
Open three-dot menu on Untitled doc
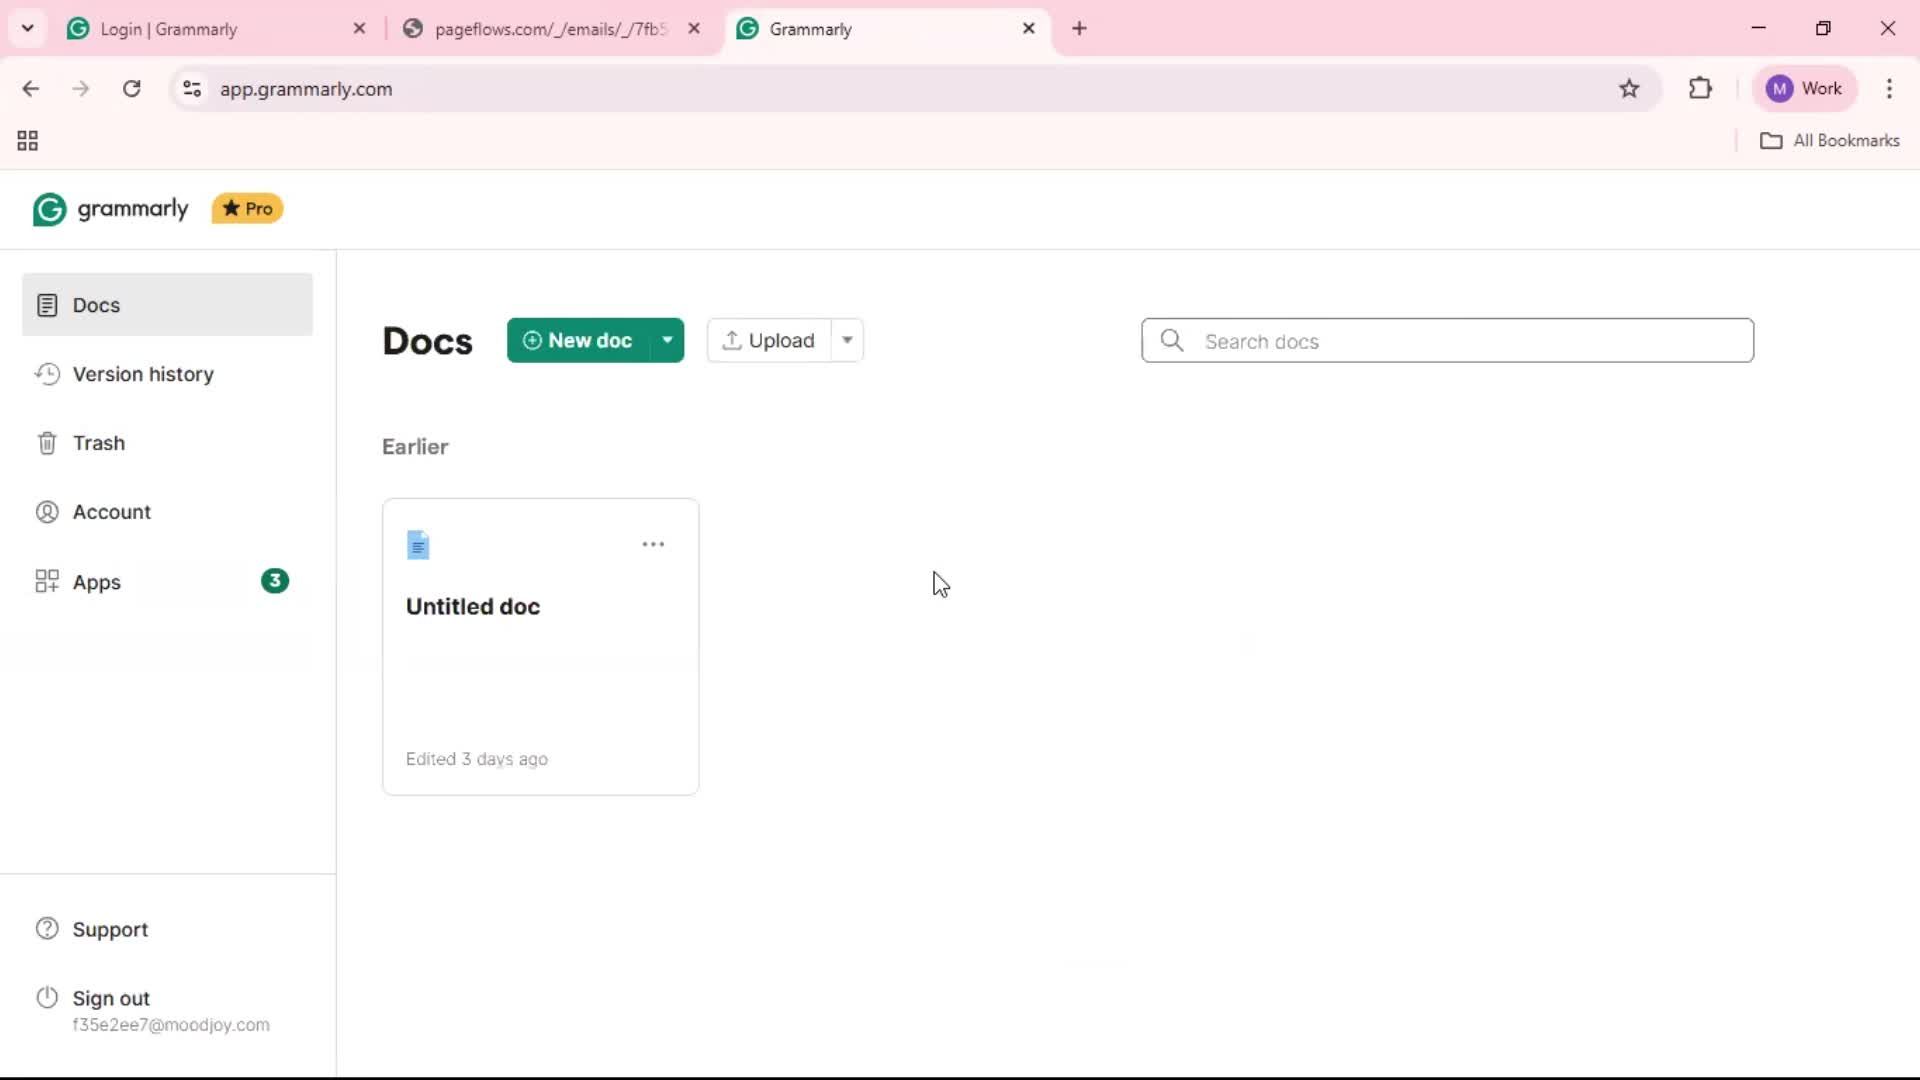pyautogui.click(x=653, y=544)
